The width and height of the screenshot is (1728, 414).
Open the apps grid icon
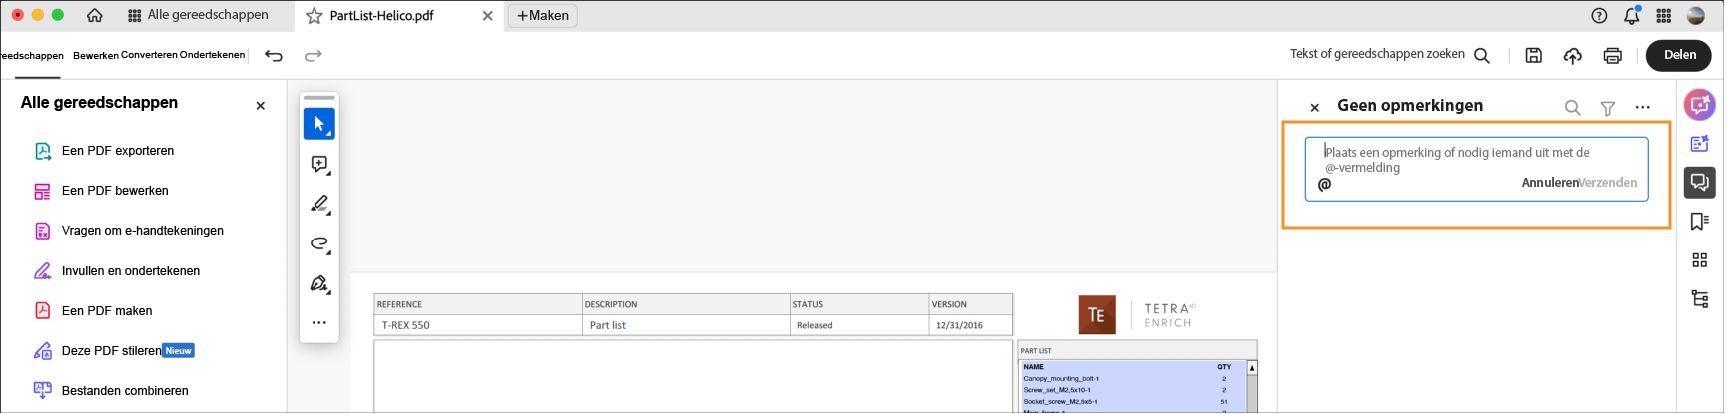point(1664,15)
